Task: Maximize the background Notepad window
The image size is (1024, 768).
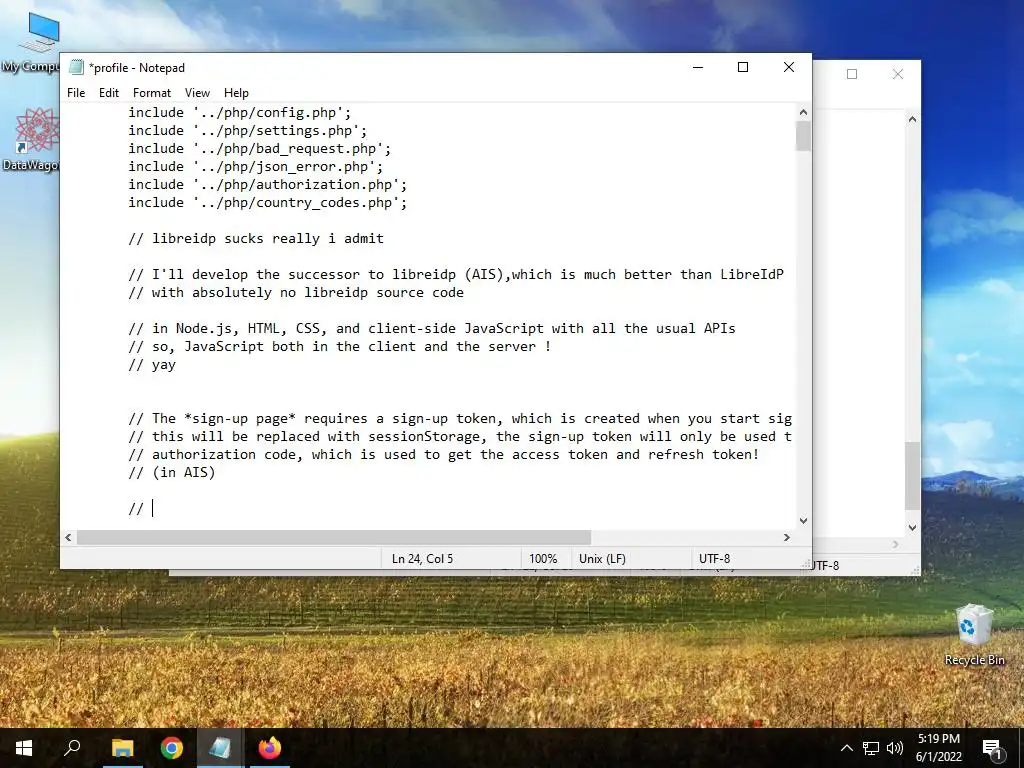Action: (852, 74)
